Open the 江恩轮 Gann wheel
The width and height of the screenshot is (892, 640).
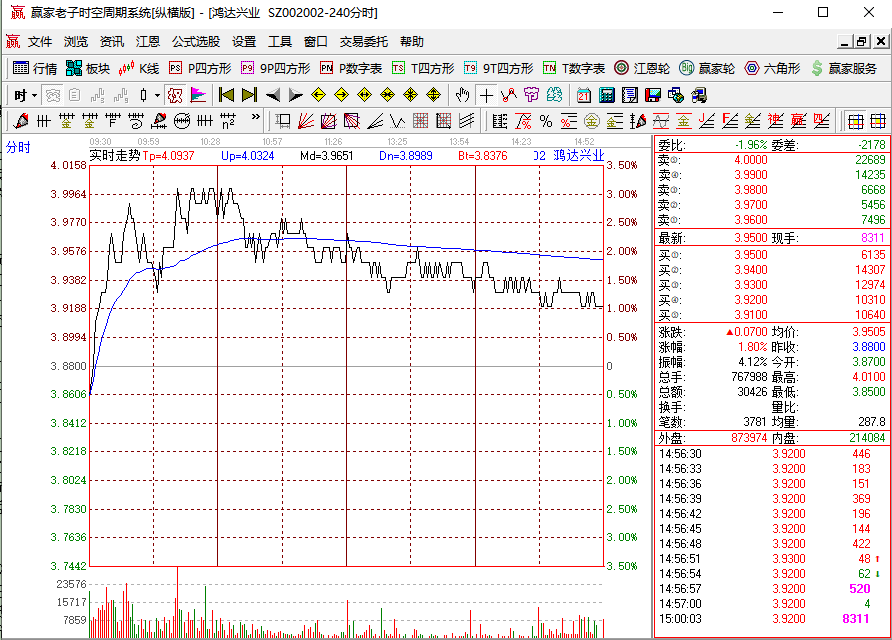click(x=642, y=68)
